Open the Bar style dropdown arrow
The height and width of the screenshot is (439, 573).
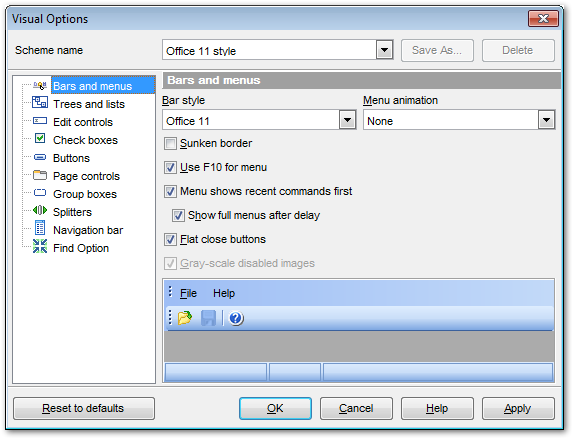coord(348,120)
